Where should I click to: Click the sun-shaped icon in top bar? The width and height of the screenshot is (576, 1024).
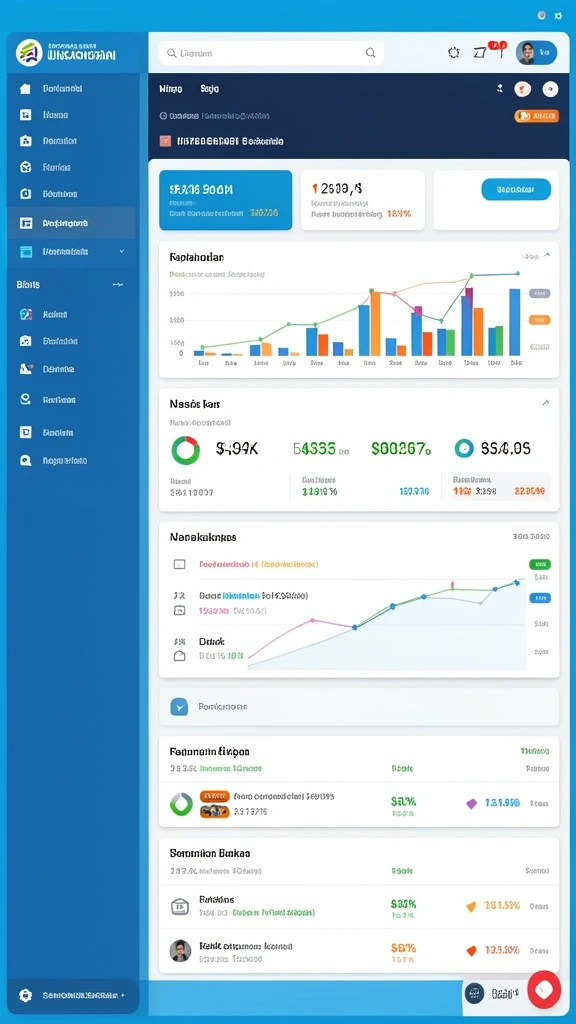pyautogui.click(x=454, y=53)
